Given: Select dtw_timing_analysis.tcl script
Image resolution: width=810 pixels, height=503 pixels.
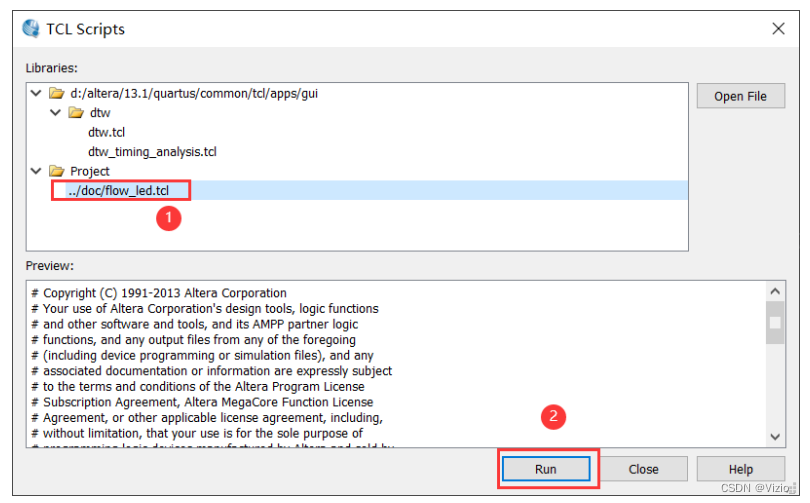Looking at the screenshot, I should (x=152, y=152).
